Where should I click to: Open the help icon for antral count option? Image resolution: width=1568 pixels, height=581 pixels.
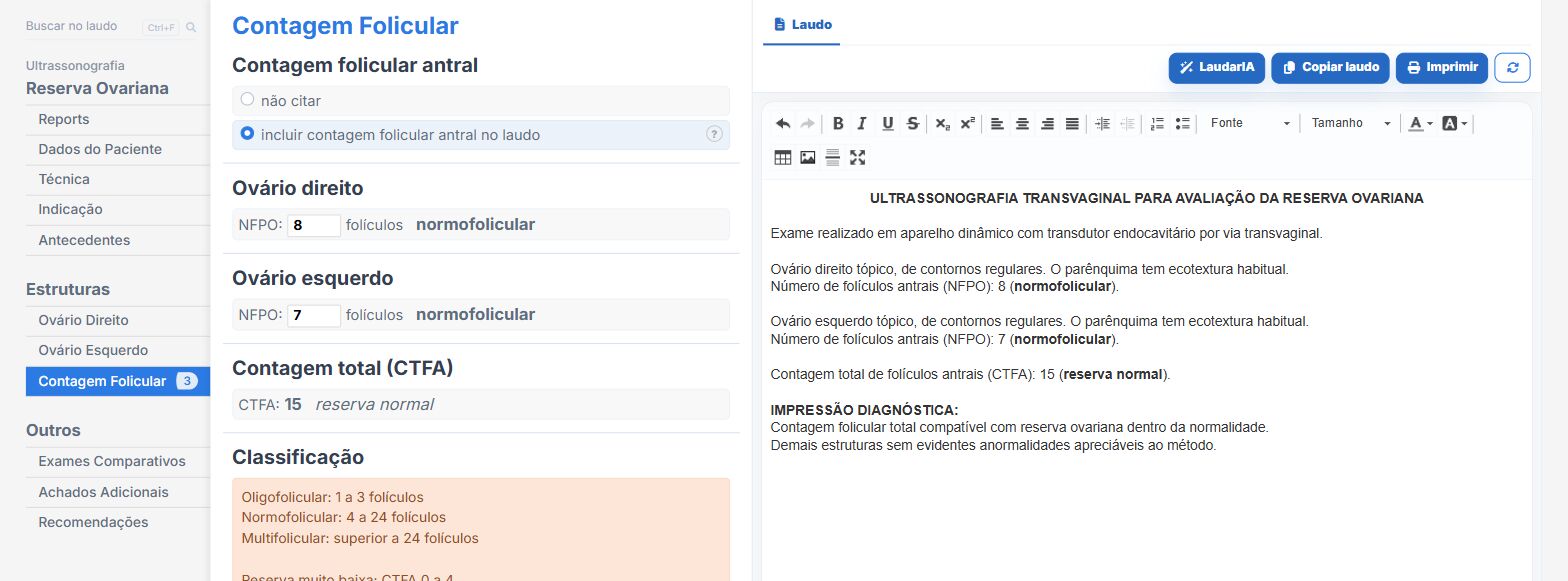714,134
